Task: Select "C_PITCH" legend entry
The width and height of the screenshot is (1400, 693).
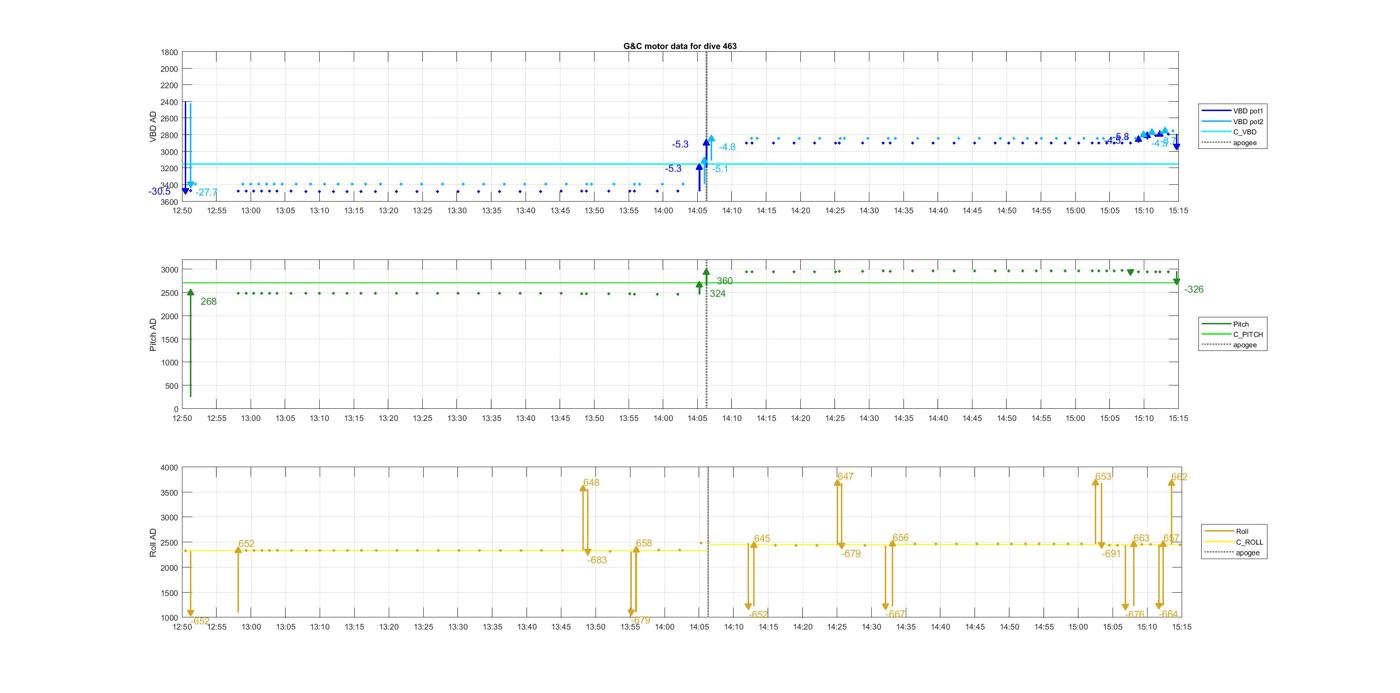Action: click(1248, 334)
